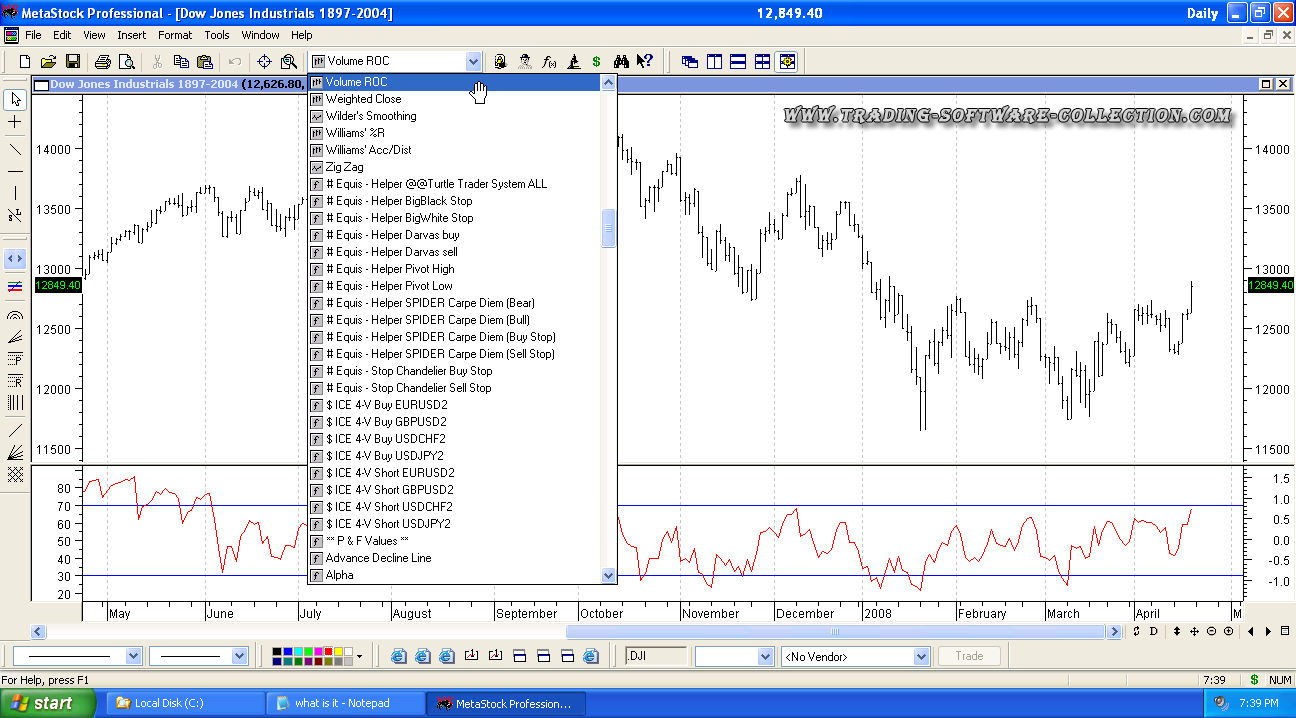
Task: Click the Save floppy disk icon
Action: coord(73,62)
